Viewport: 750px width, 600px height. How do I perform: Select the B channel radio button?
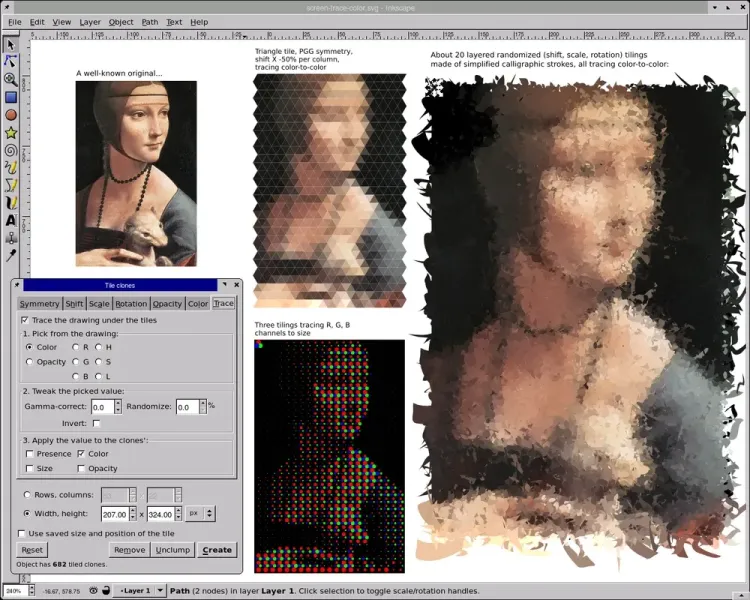[76, 377]
